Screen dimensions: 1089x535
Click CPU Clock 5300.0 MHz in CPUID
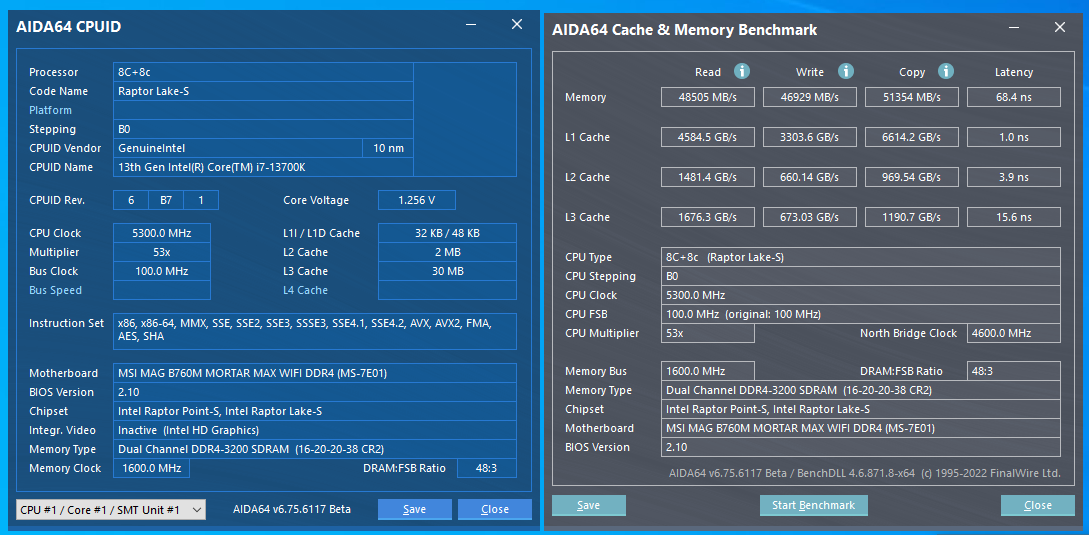click(162, 233)
